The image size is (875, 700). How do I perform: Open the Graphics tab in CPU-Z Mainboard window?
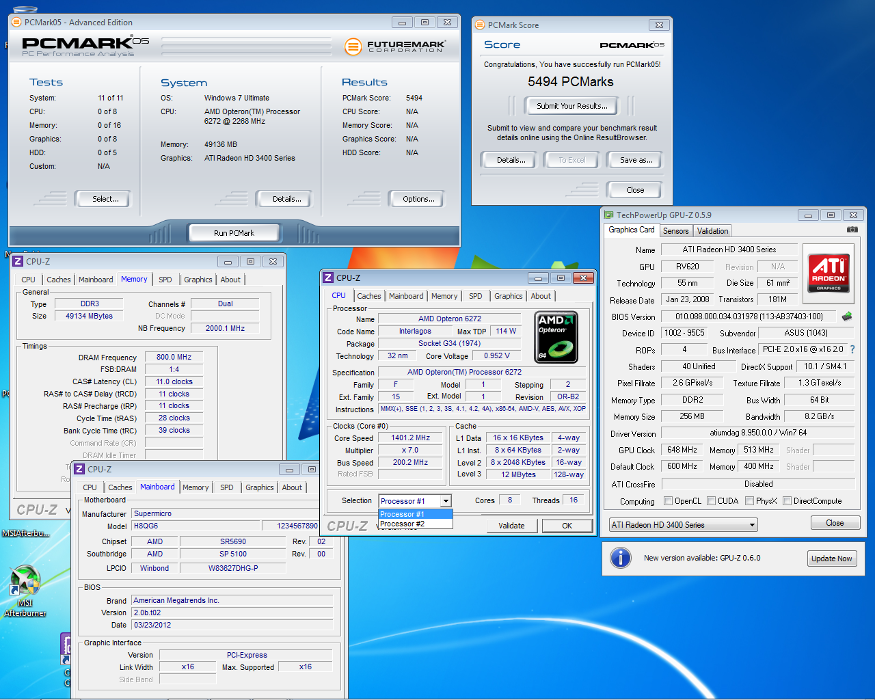[x=259, y=487]
